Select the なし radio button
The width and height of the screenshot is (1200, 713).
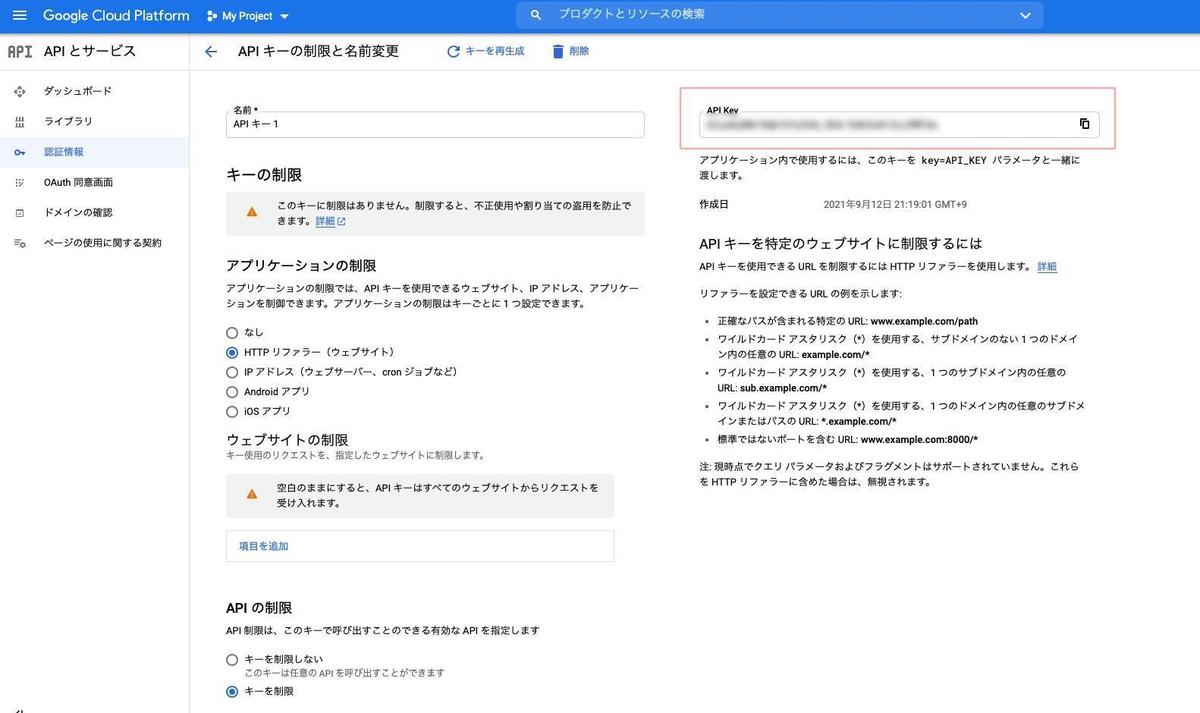tap(232, 332)
